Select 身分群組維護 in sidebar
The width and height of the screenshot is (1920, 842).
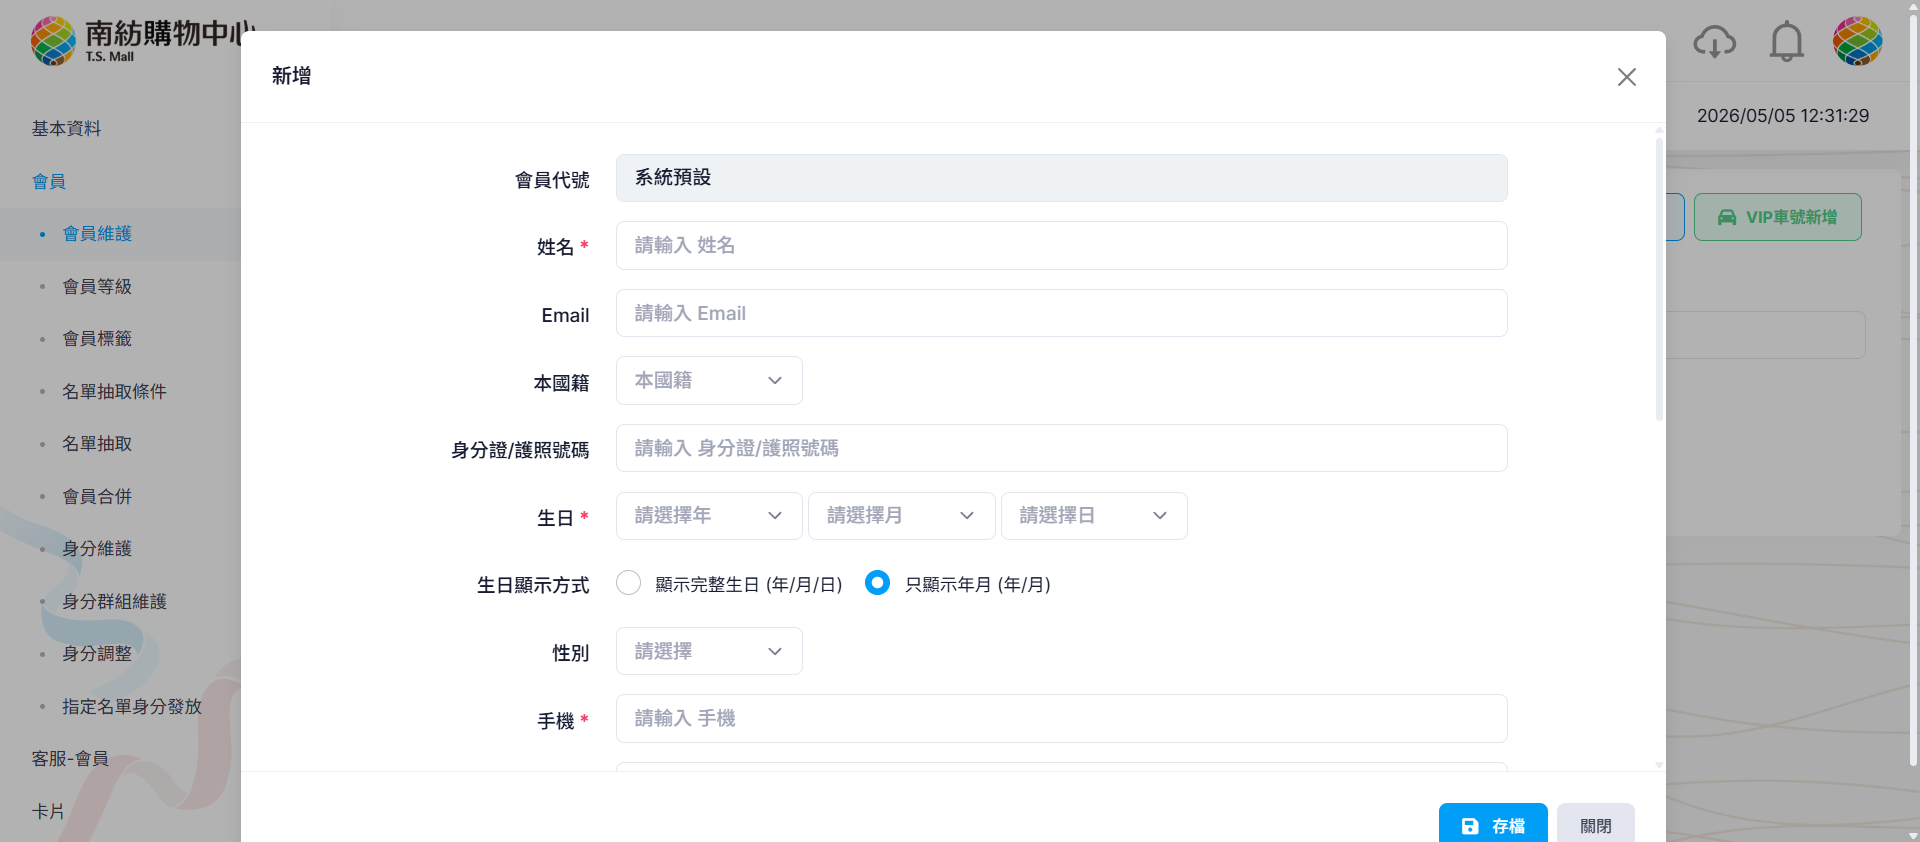click(x=114, y=602)
